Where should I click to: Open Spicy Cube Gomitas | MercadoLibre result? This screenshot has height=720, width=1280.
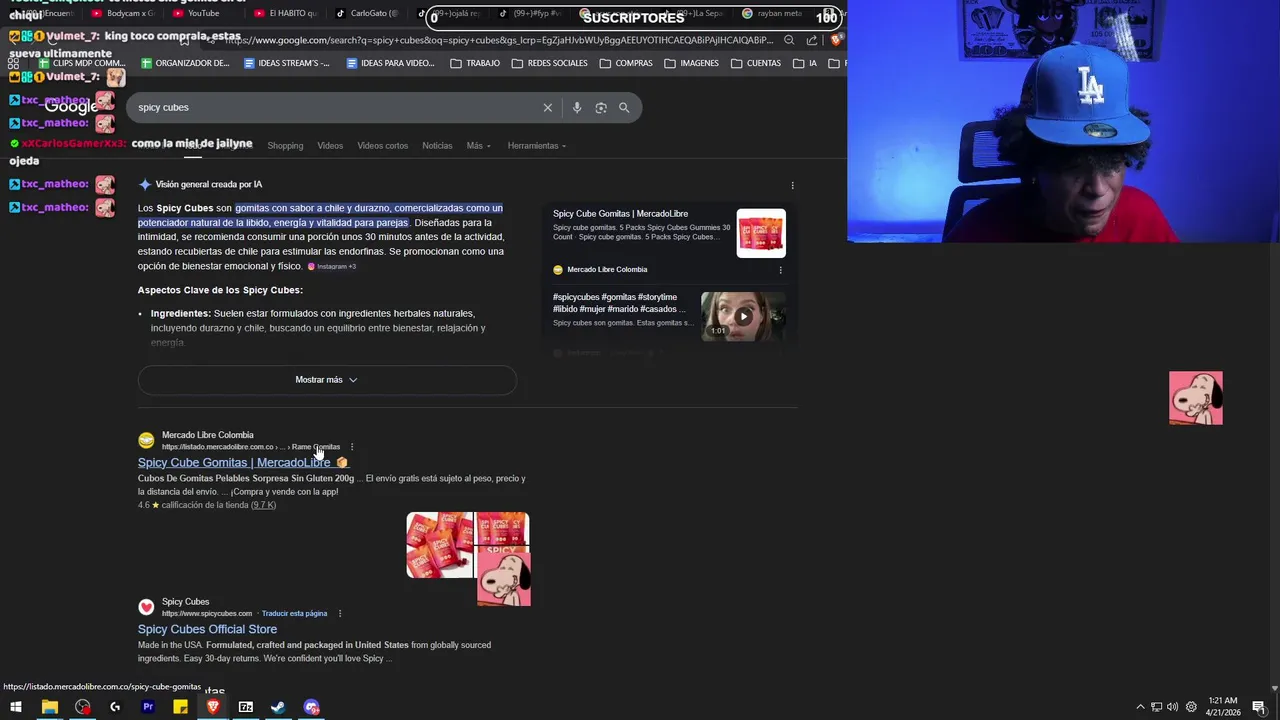tap(234, 463)
